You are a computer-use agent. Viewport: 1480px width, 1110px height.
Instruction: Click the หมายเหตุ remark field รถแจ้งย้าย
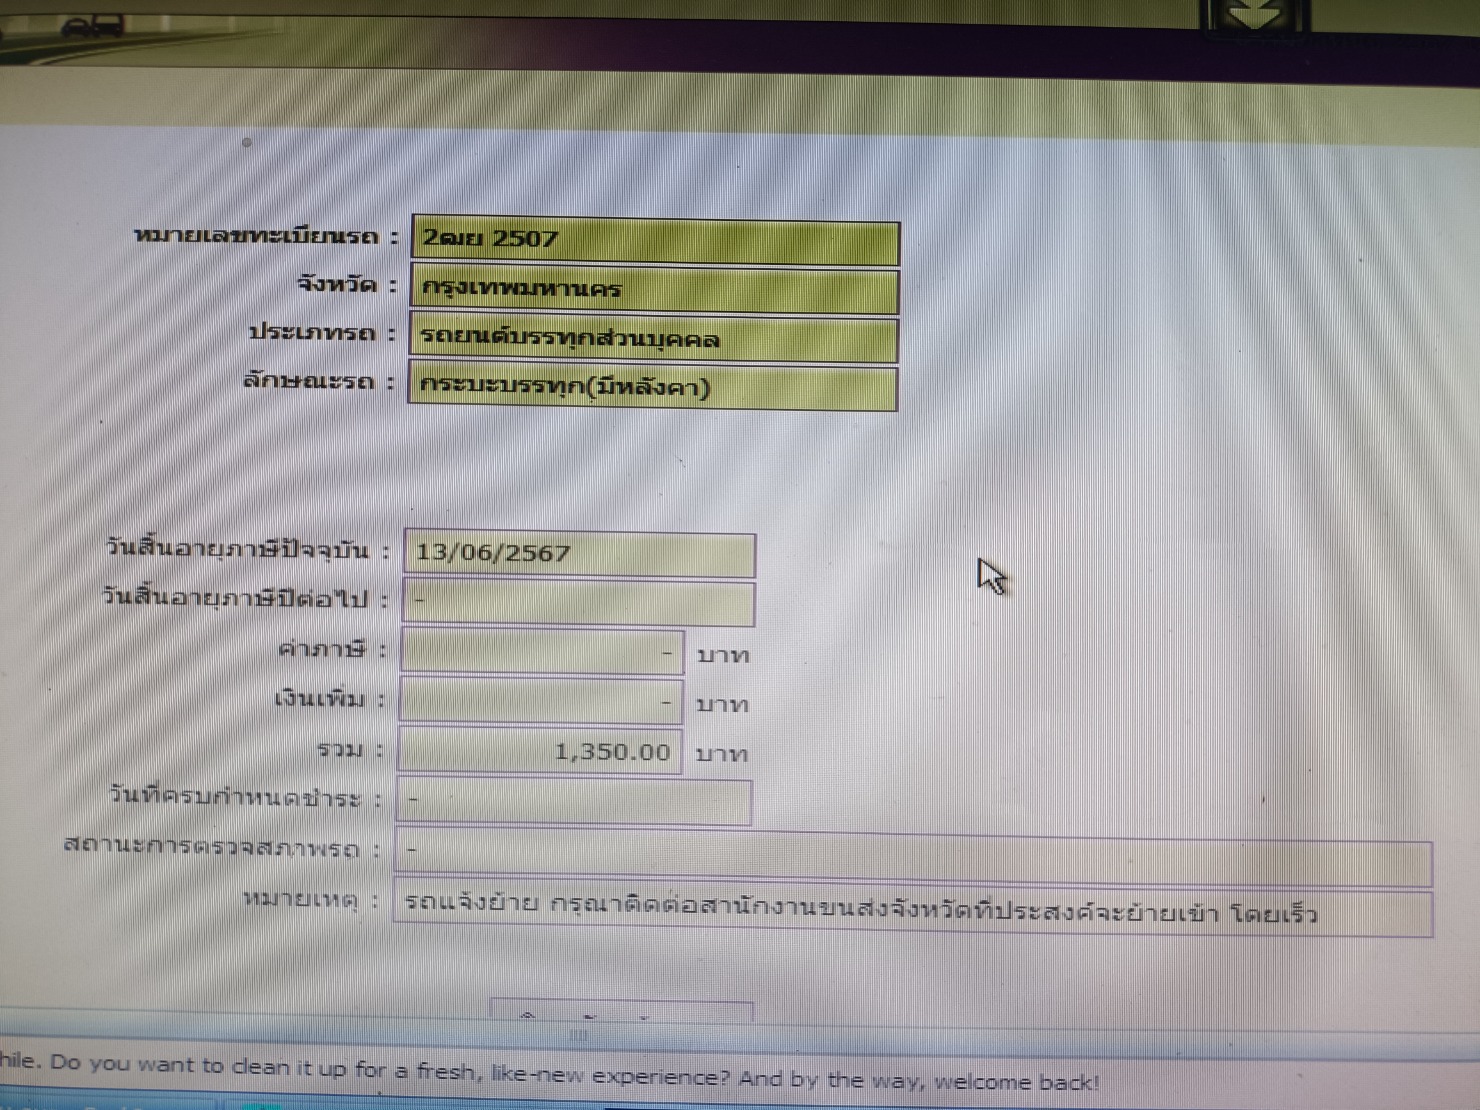click(x=914, y=908)
